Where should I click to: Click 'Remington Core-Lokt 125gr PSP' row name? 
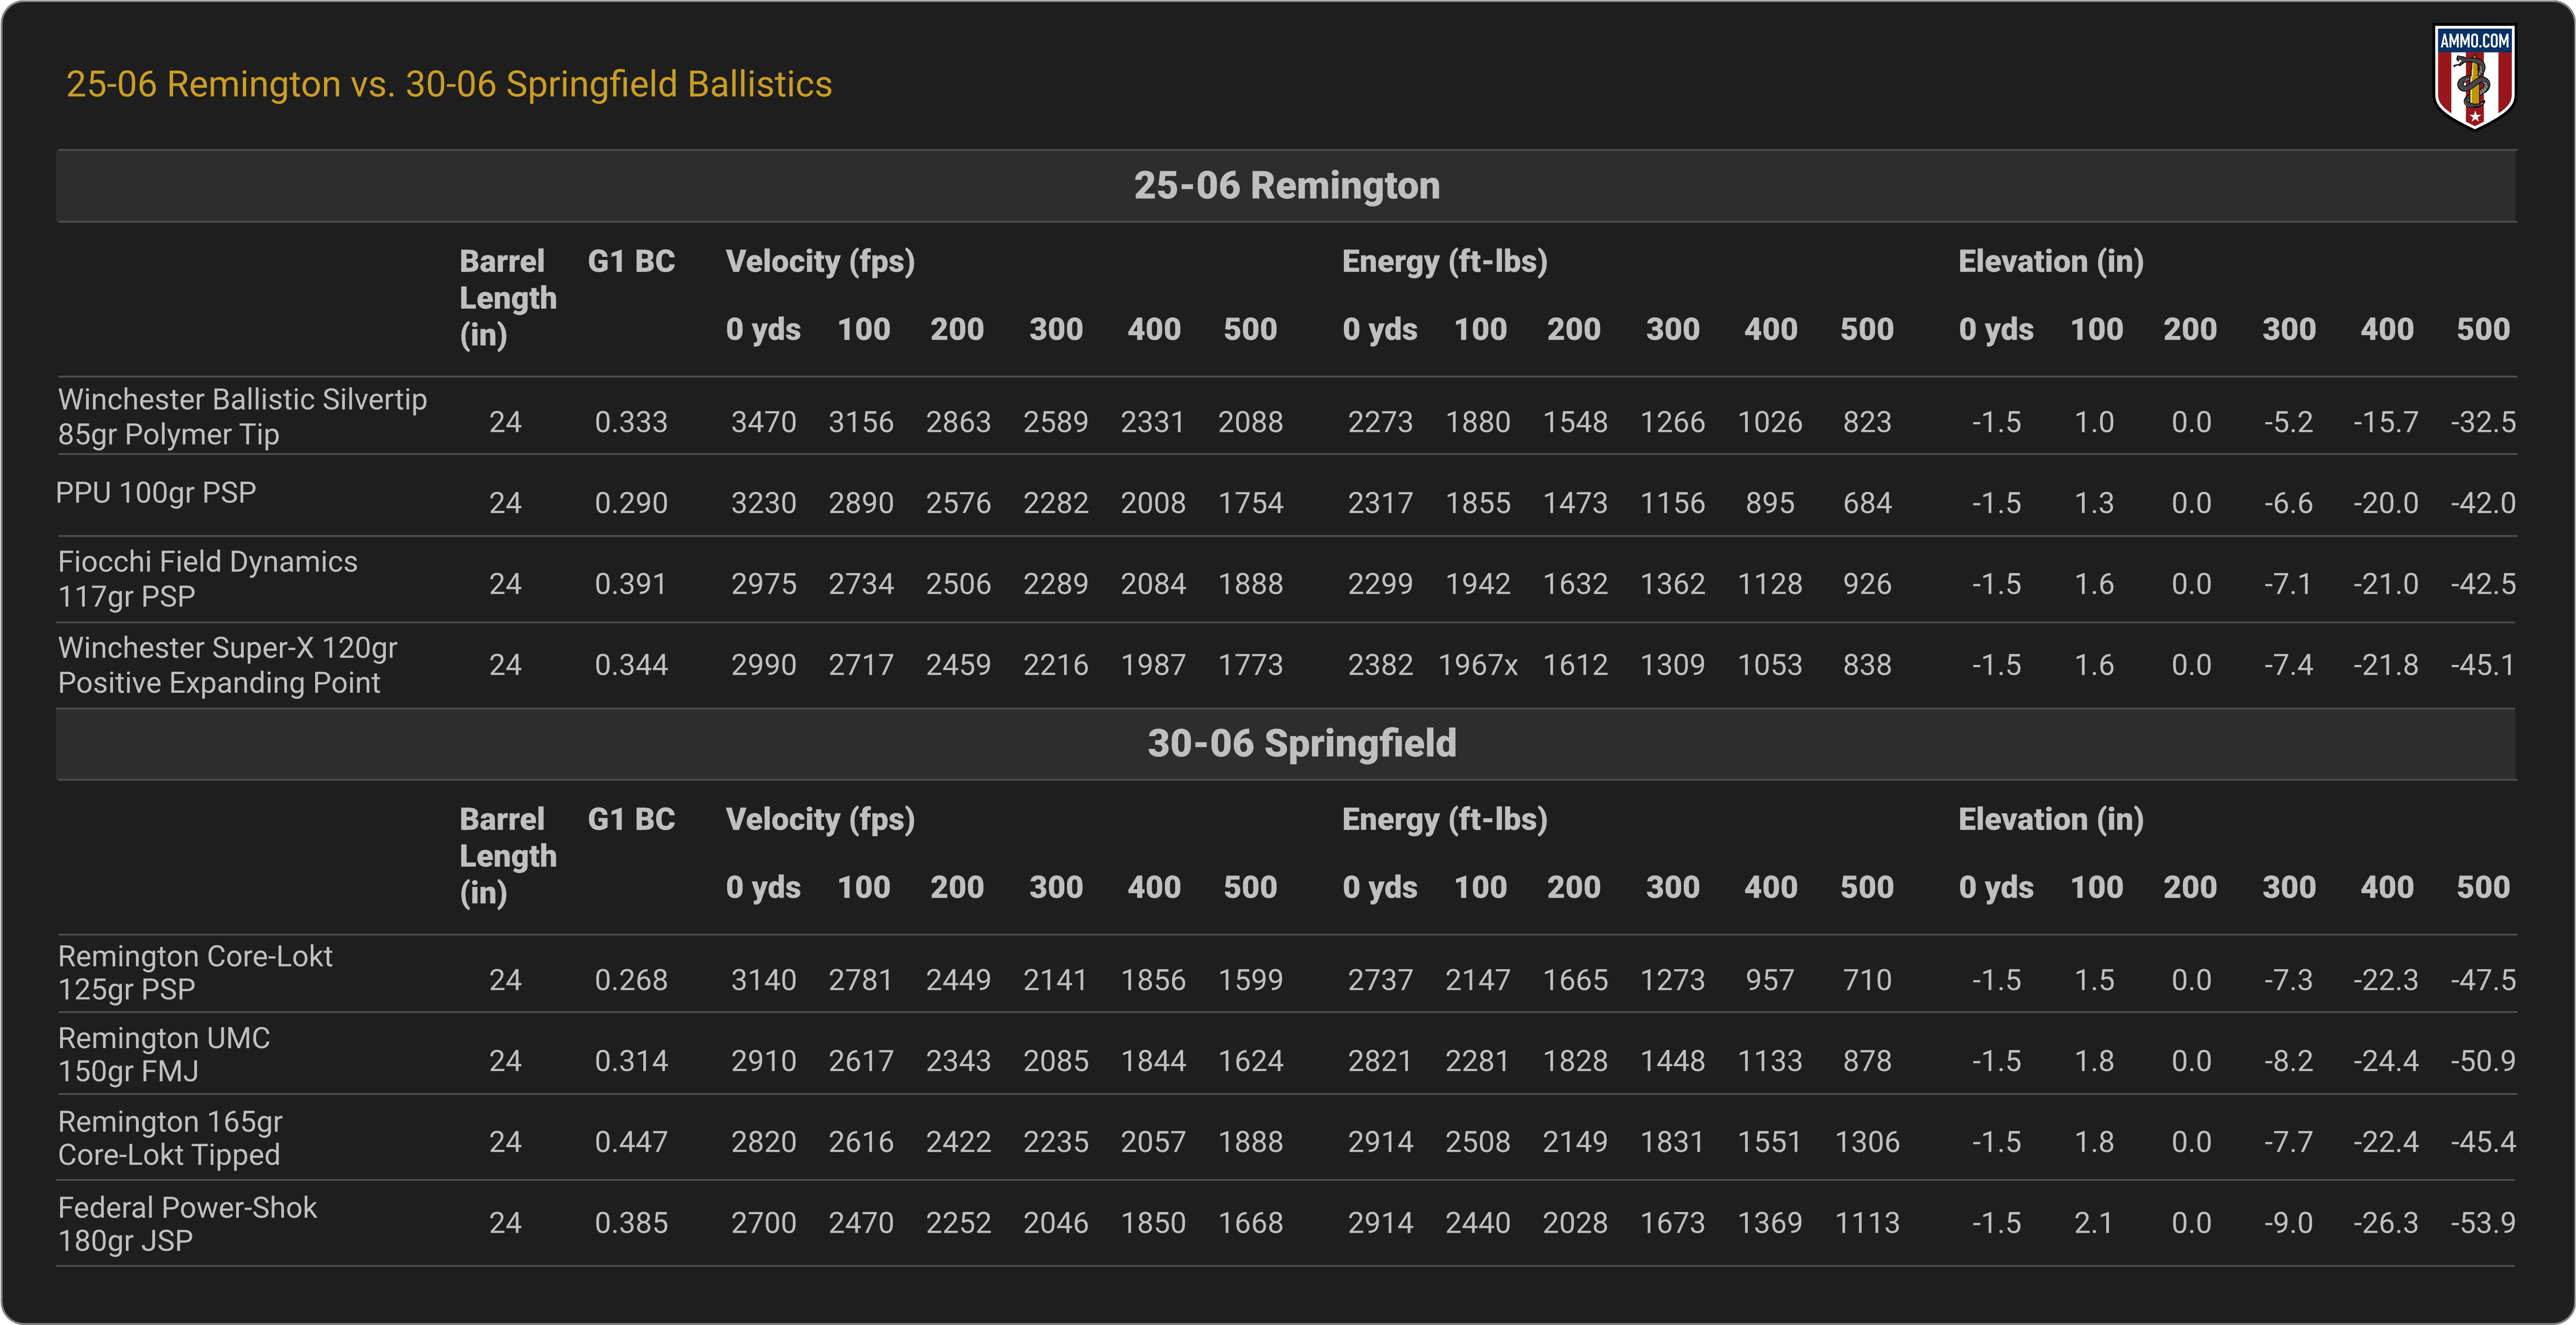point(195,973)
